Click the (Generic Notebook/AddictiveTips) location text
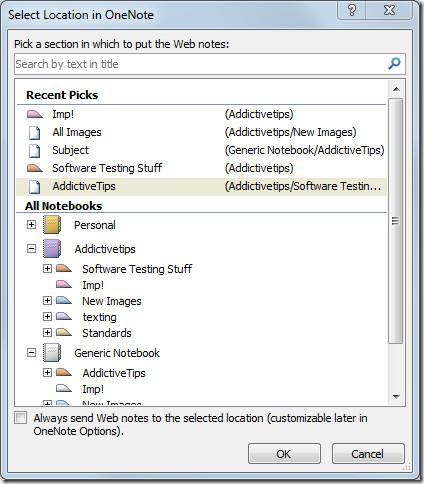The width and height of the screenshot is (424, 484). click(x=304, y=150)
